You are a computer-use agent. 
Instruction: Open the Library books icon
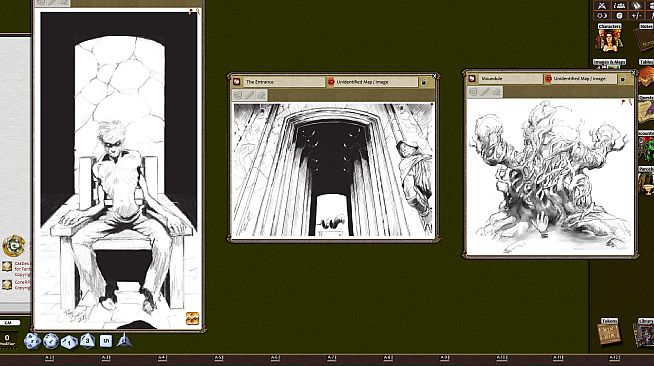tap(645, 333)
